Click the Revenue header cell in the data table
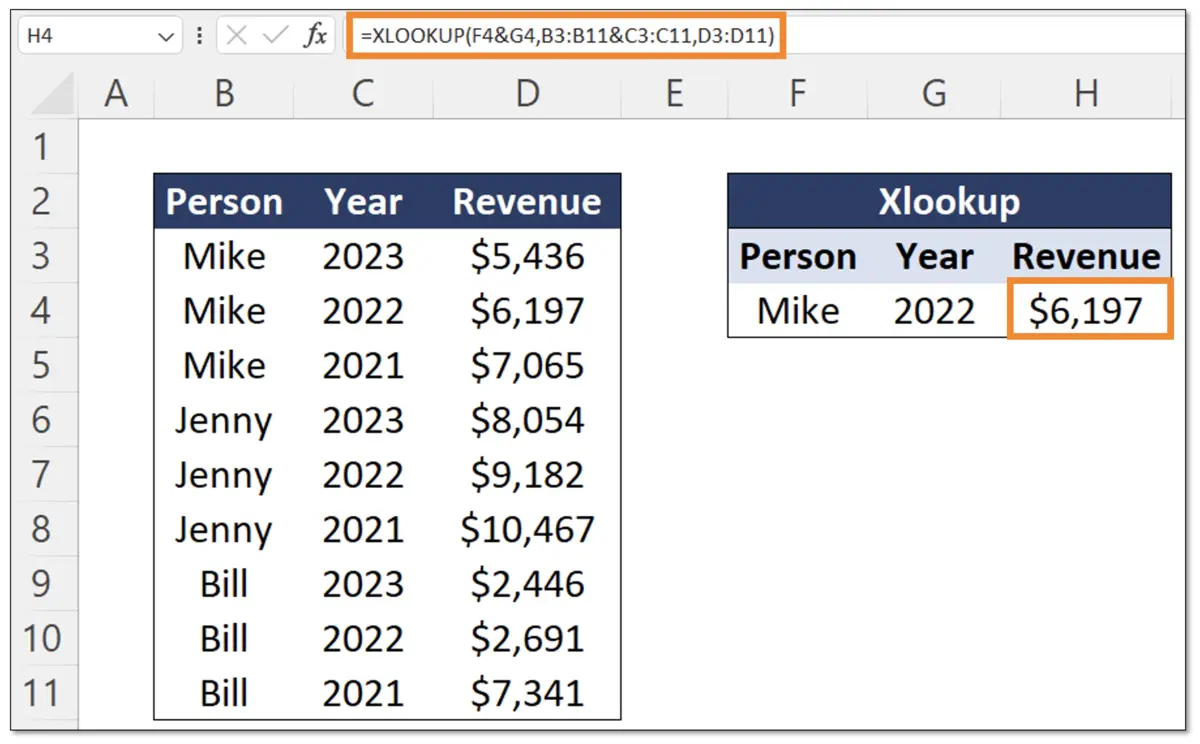Screen dimensions: 1200x744 pos(527,201)
